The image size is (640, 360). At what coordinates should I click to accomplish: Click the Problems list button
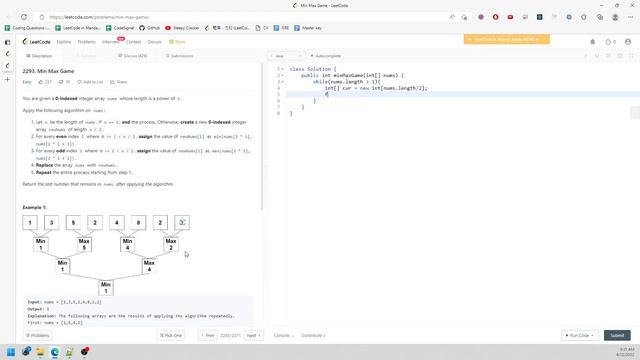[x=37, y=336]
